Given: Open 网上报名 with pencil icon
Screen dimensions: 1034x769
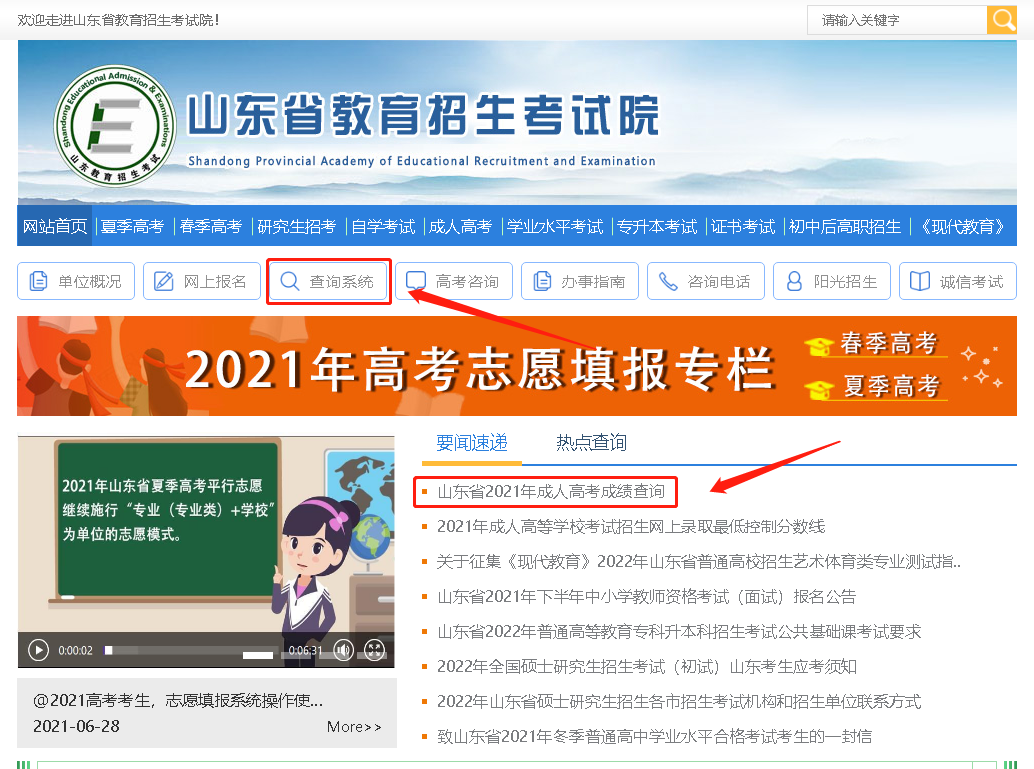Looking at the screenshot, I should (201, 282).
